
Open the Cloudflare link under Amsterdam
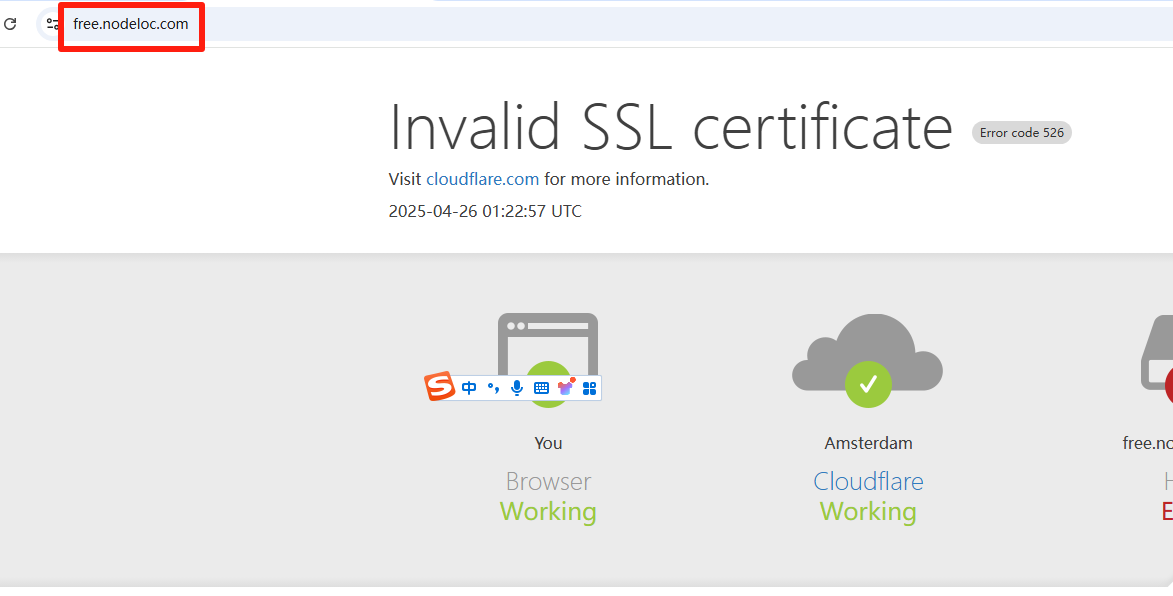coord(868,481)
